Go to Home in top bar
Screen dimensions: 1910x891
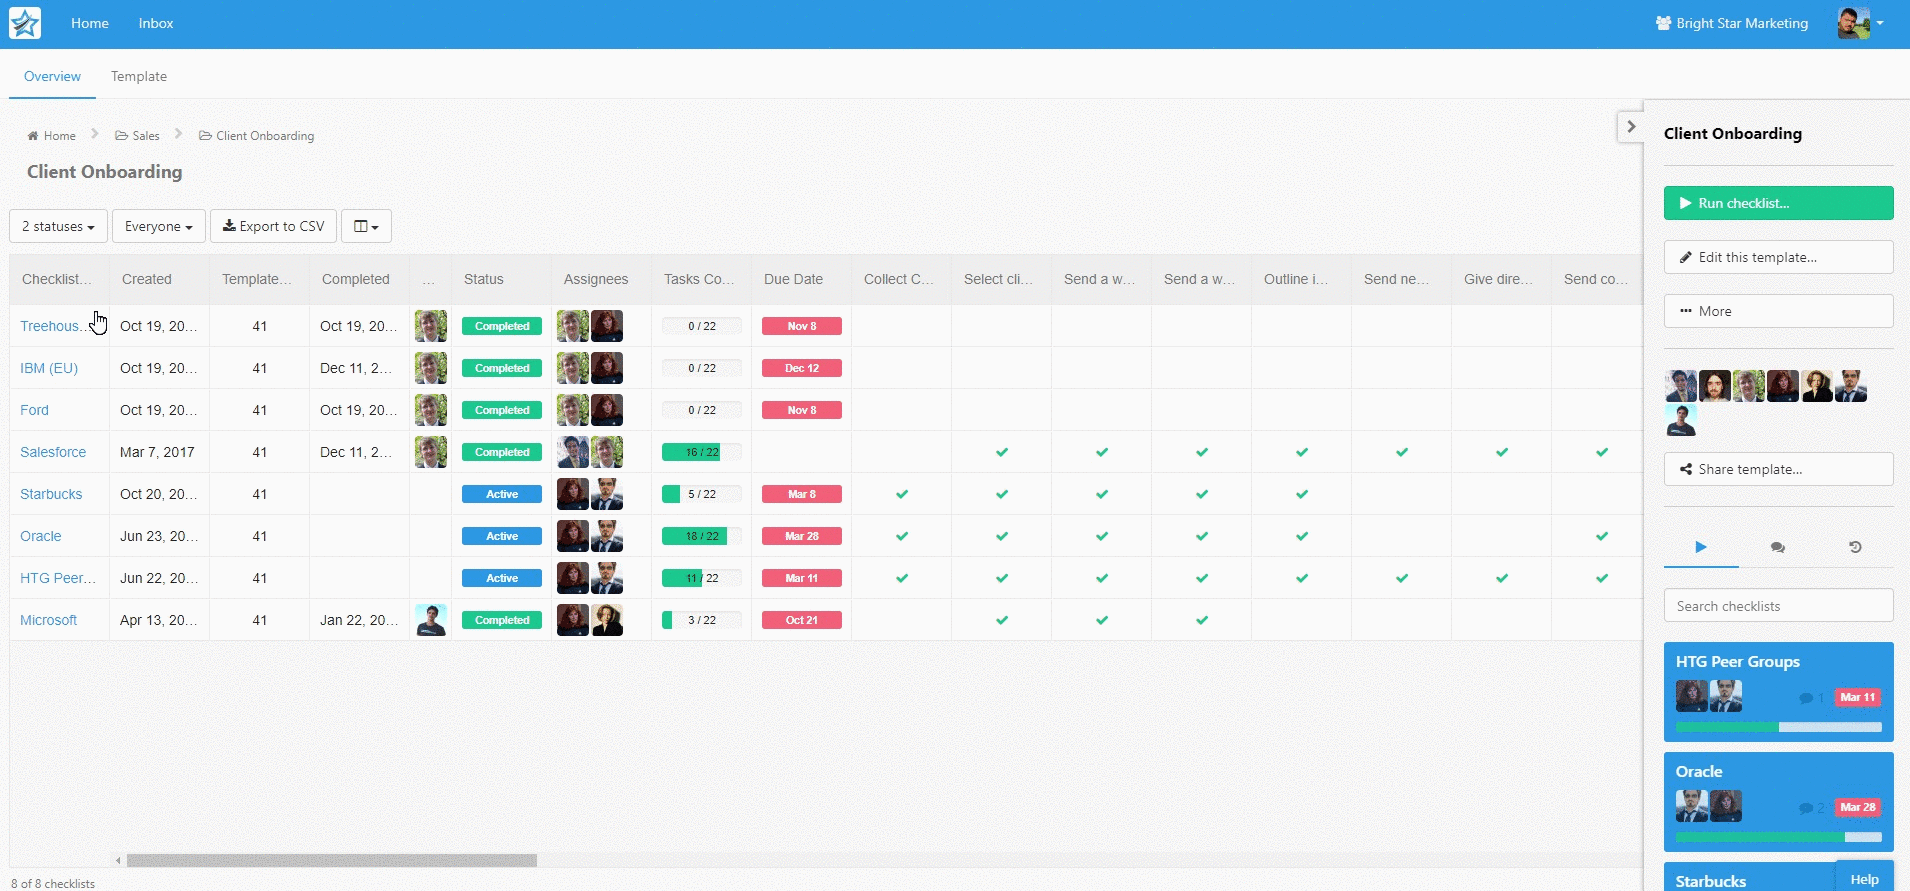pyautogui.click(x=90, y=23)
